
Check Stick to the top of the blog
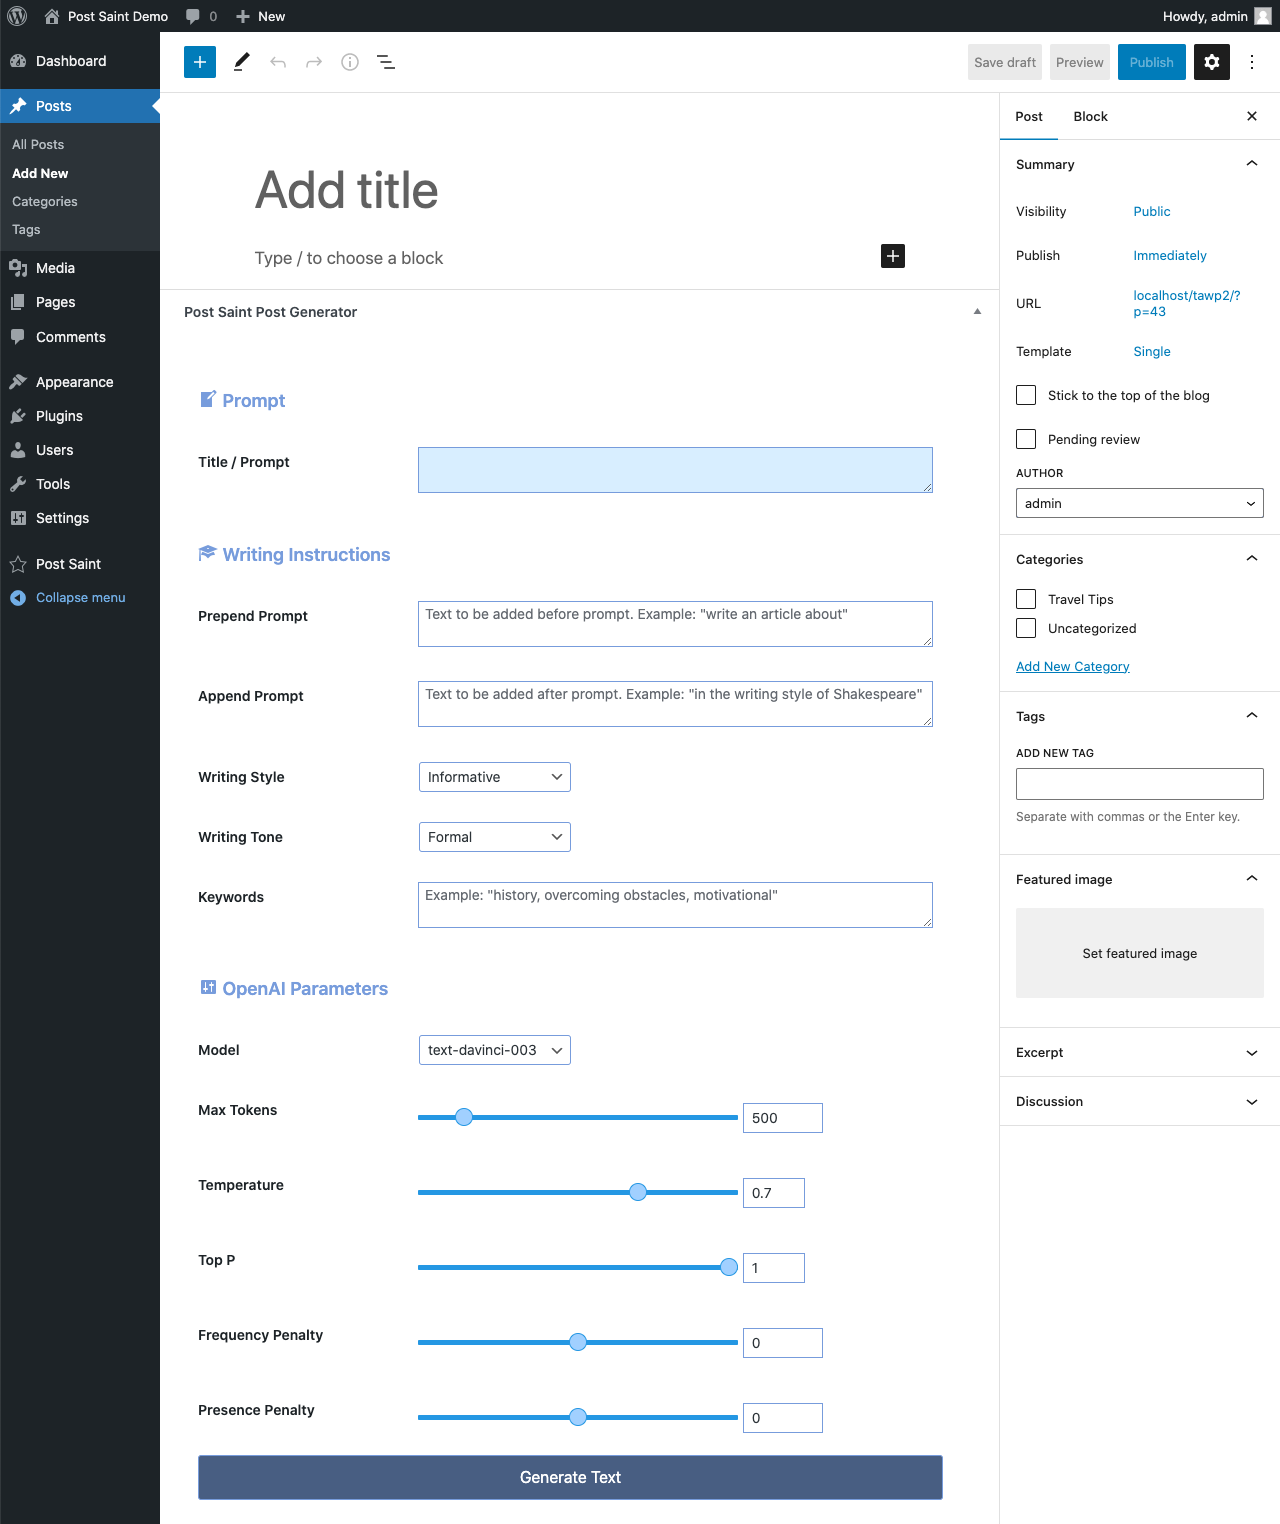[1026, 395]
